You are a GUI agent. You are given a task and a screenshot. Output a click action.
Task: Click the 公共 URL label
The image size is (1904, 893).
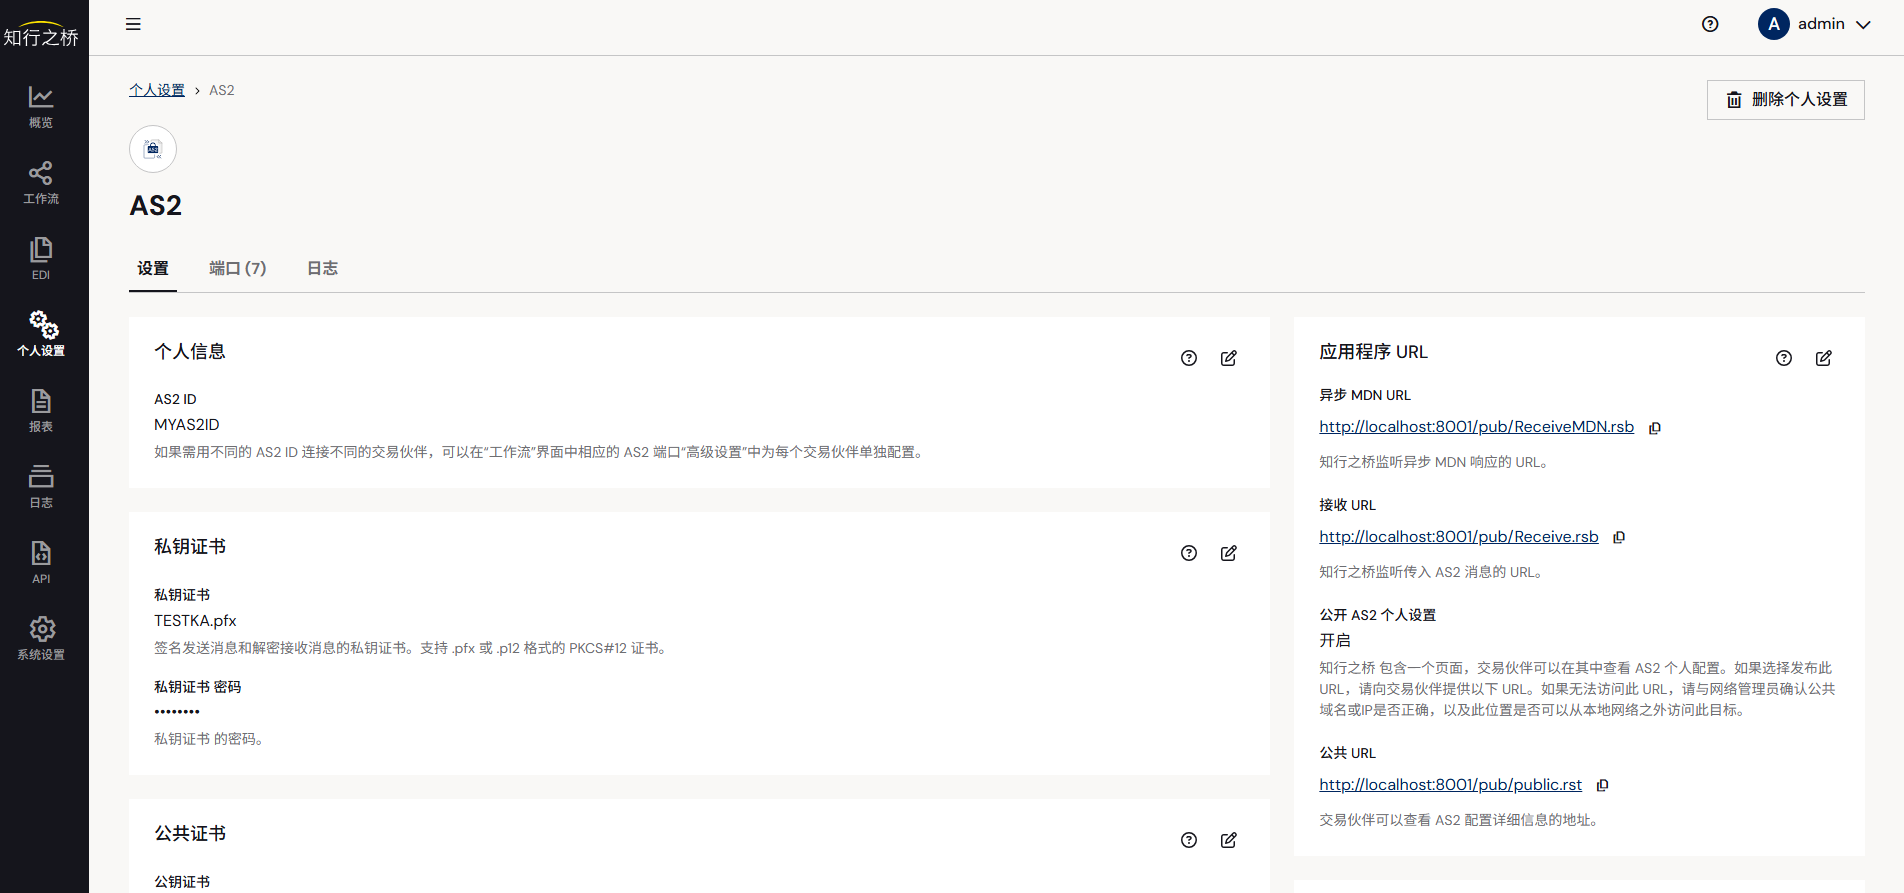pyautogui.click(x=1348, y=753)
